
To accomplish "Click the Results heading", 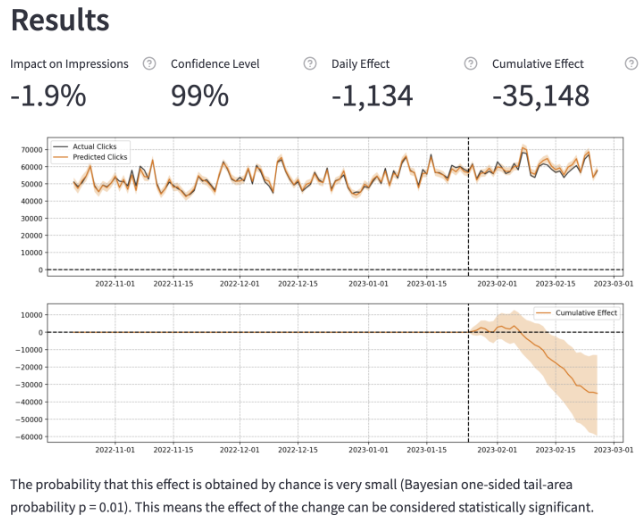I will [x=60, y=20].
